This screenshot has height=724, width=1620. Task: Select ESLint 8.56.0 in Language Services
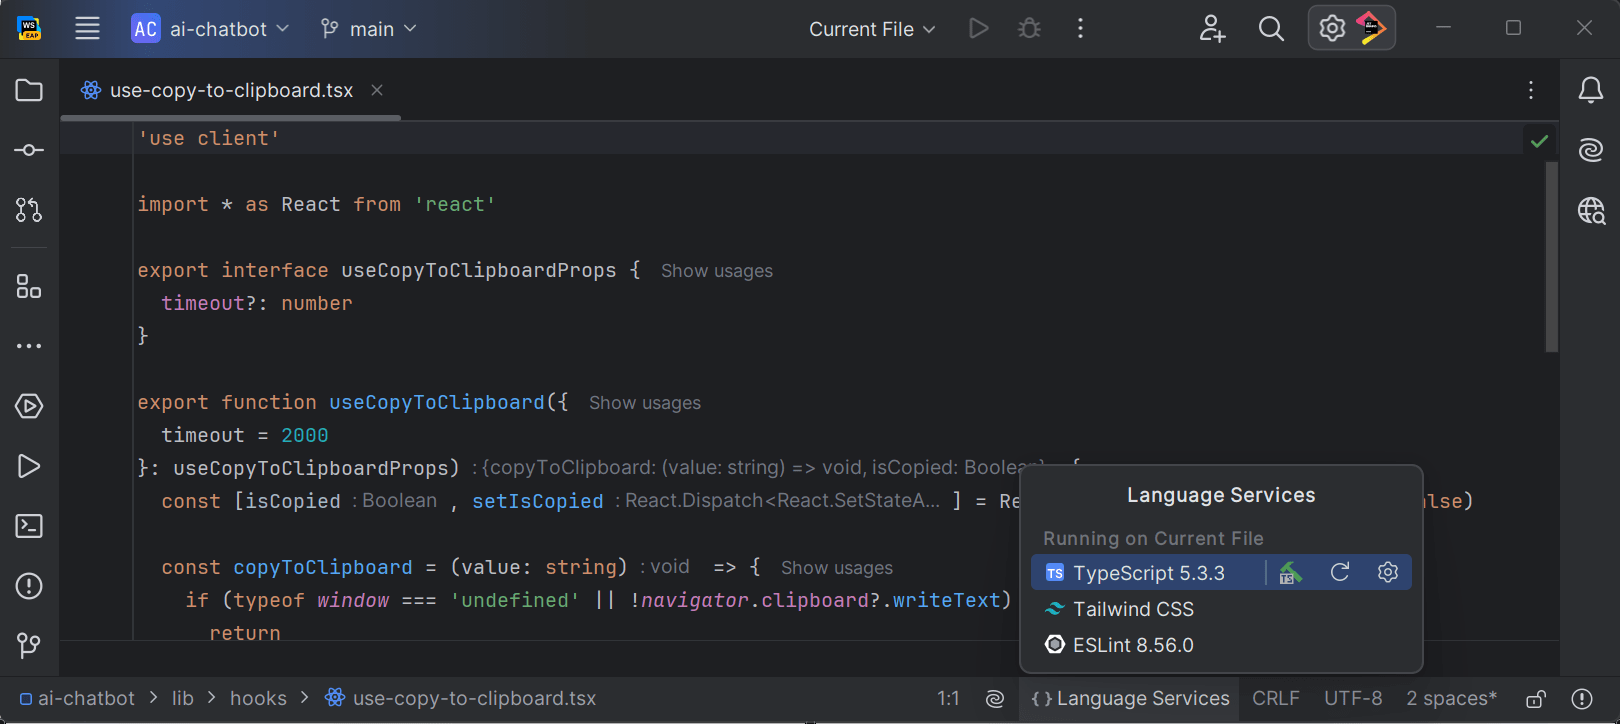(1133, 645)
